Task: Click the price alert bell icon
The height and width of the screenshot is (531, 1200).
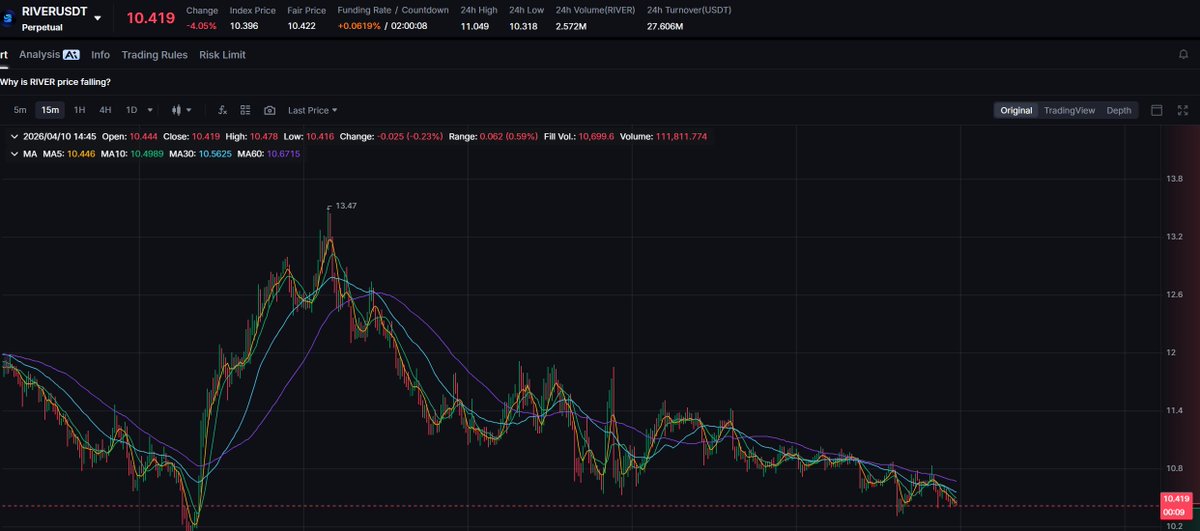Action: coord(1183,55)
